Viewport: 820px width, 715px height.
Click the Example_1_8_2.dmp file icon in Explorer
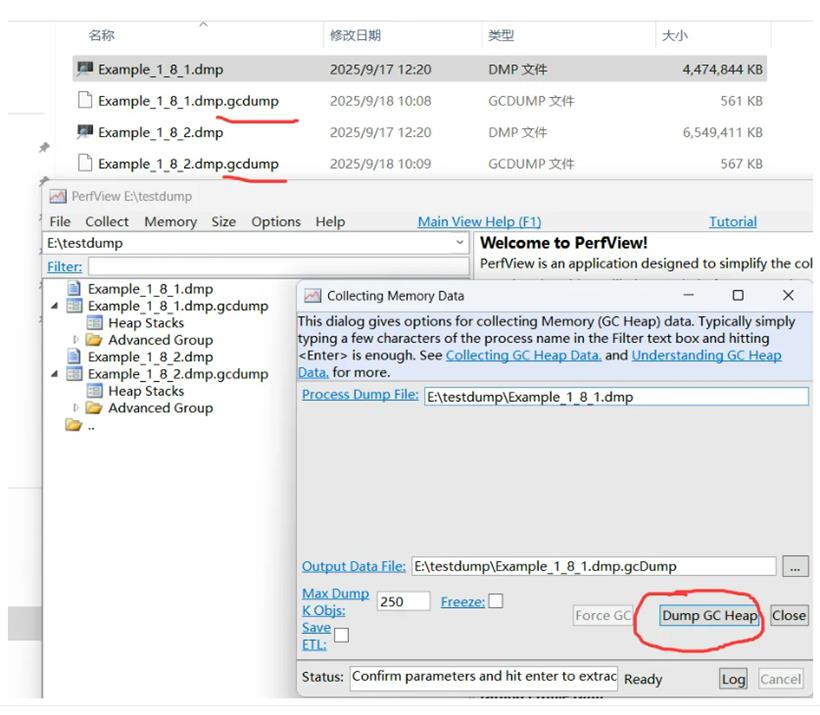[85, 132]
